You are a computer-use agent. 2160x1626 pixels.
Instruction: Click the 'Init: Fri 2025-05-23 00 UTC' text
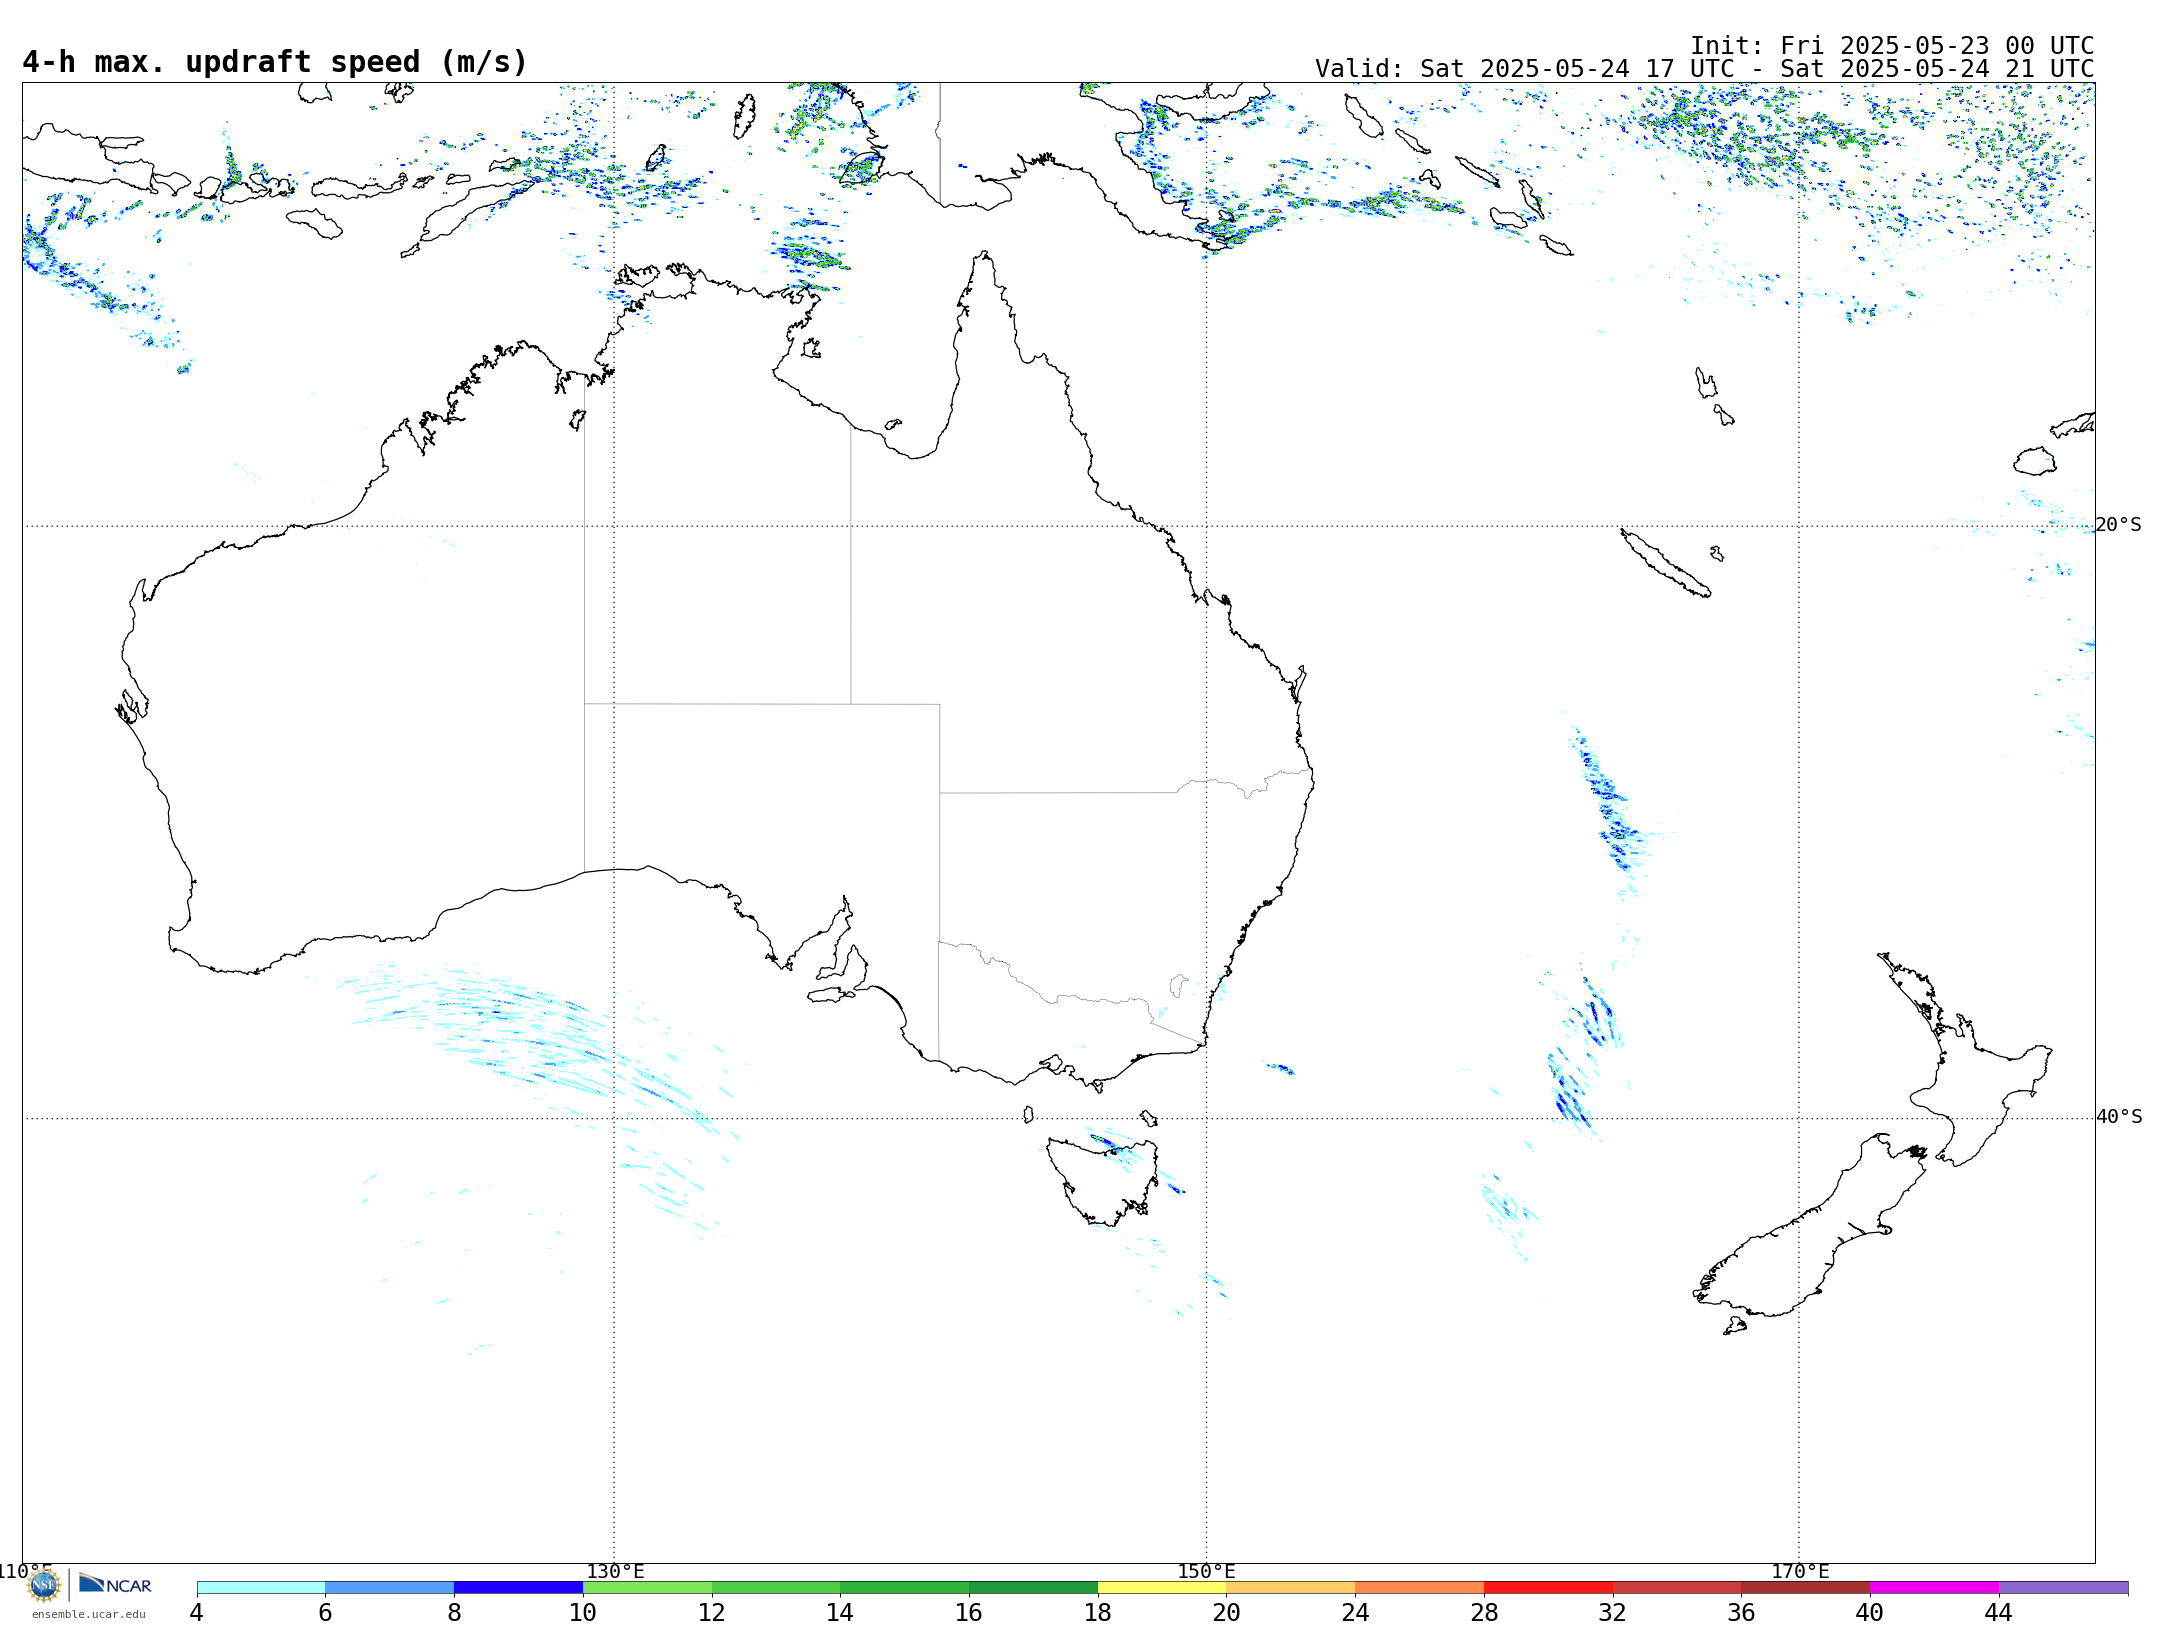coord(1892,46)
